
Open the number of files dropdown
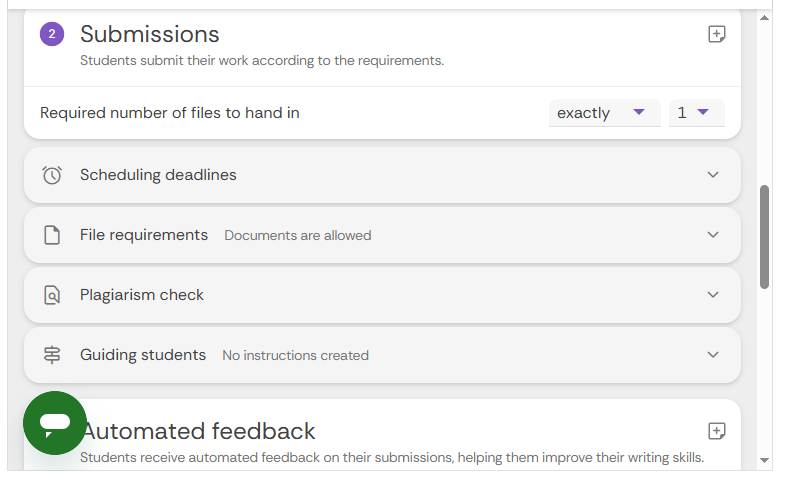pyautogui.click(x=695, y=113)
